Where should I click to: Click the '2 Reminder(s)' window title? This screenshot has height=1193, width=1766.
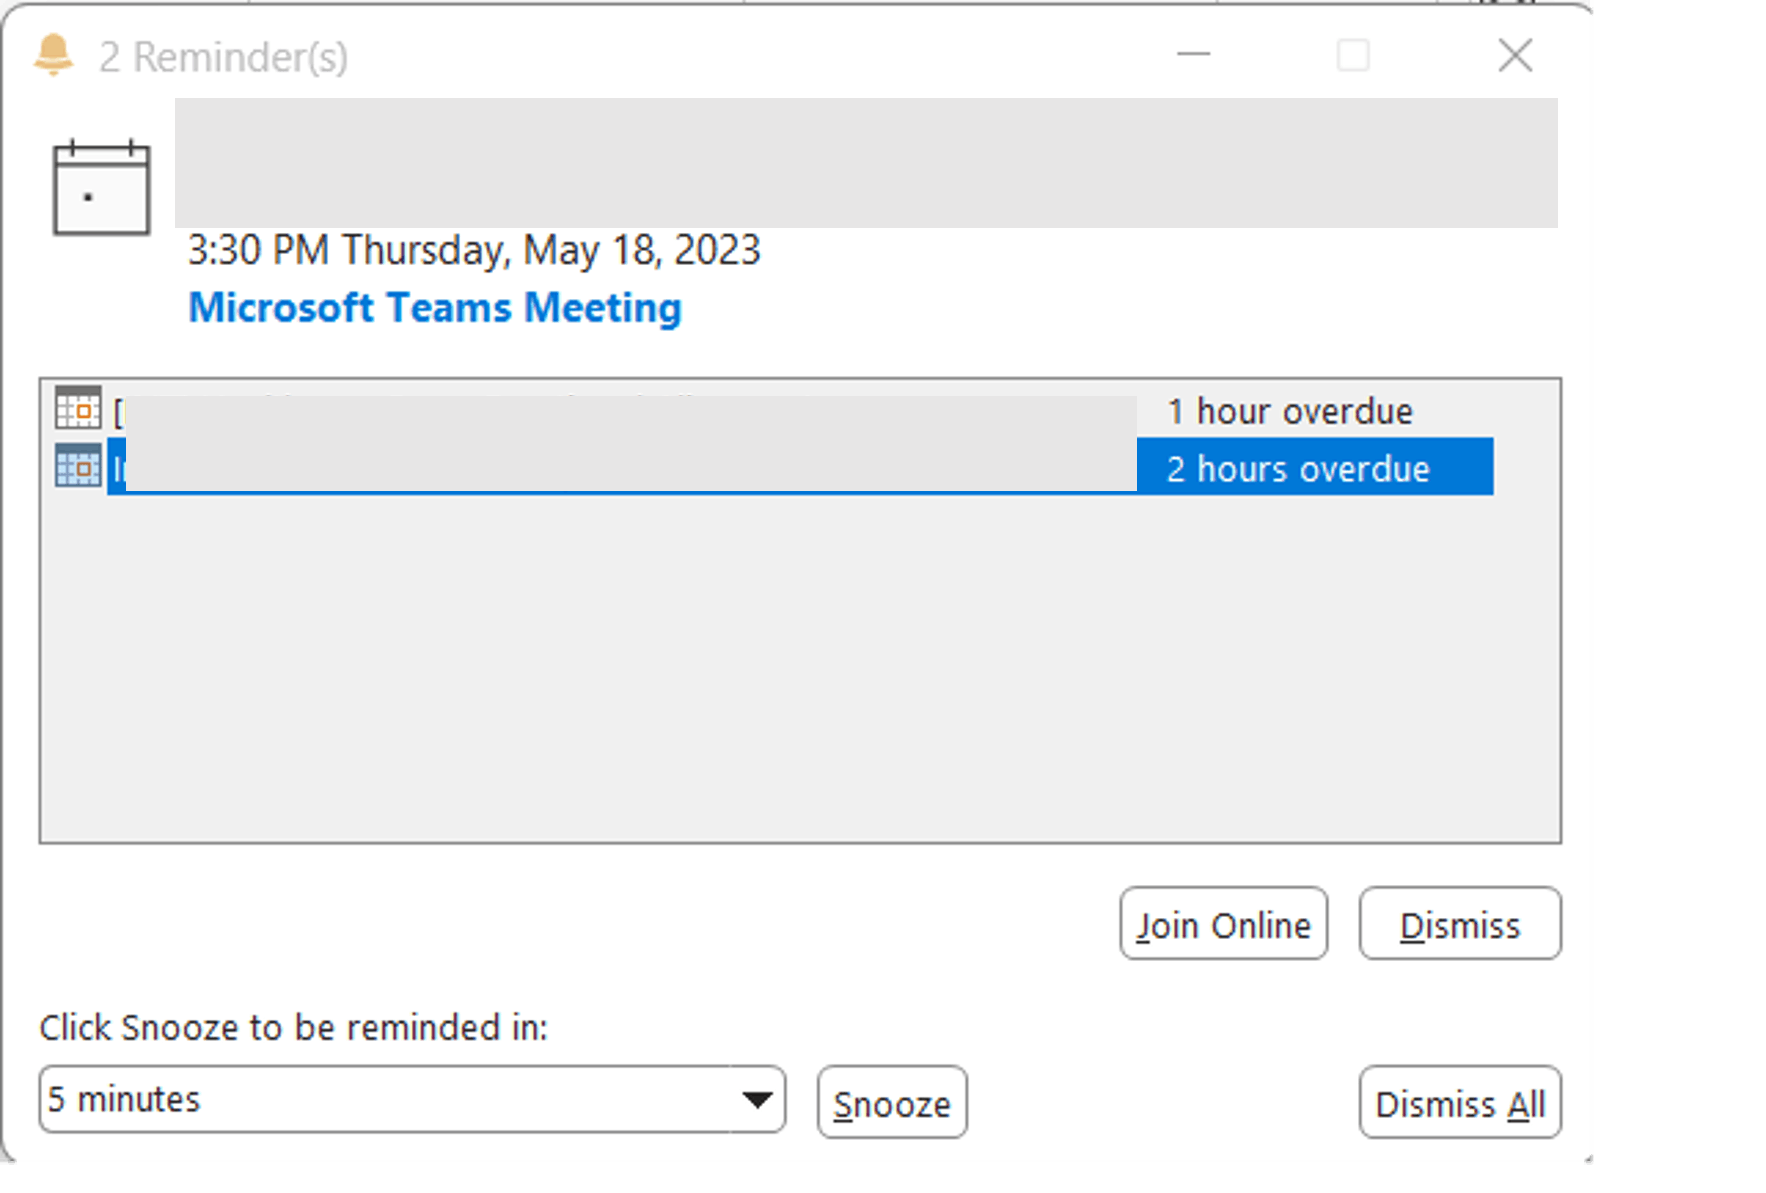(223, 57)
